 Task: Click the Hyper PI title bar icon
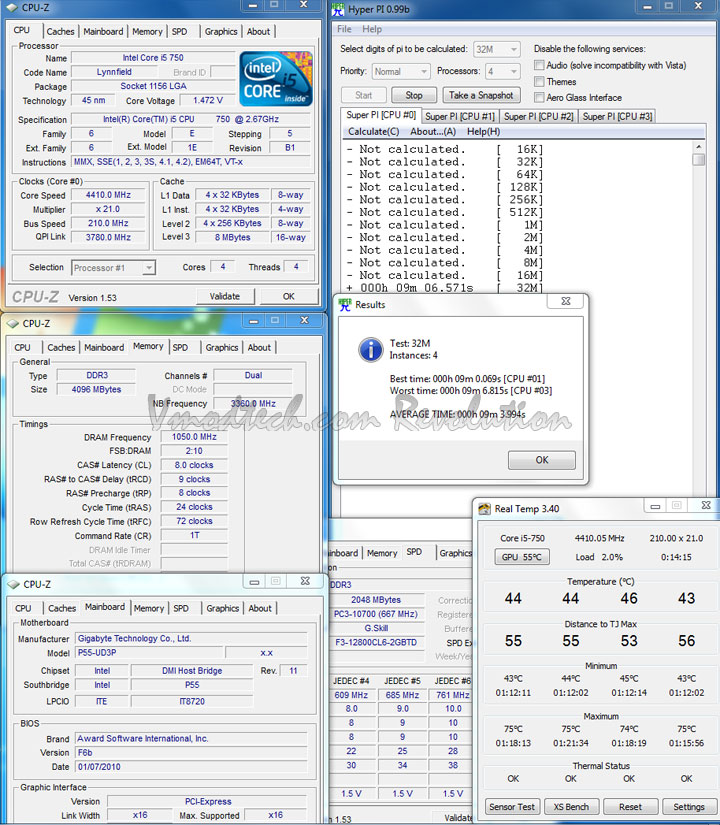pyautogui.click(x=338, y=9)
